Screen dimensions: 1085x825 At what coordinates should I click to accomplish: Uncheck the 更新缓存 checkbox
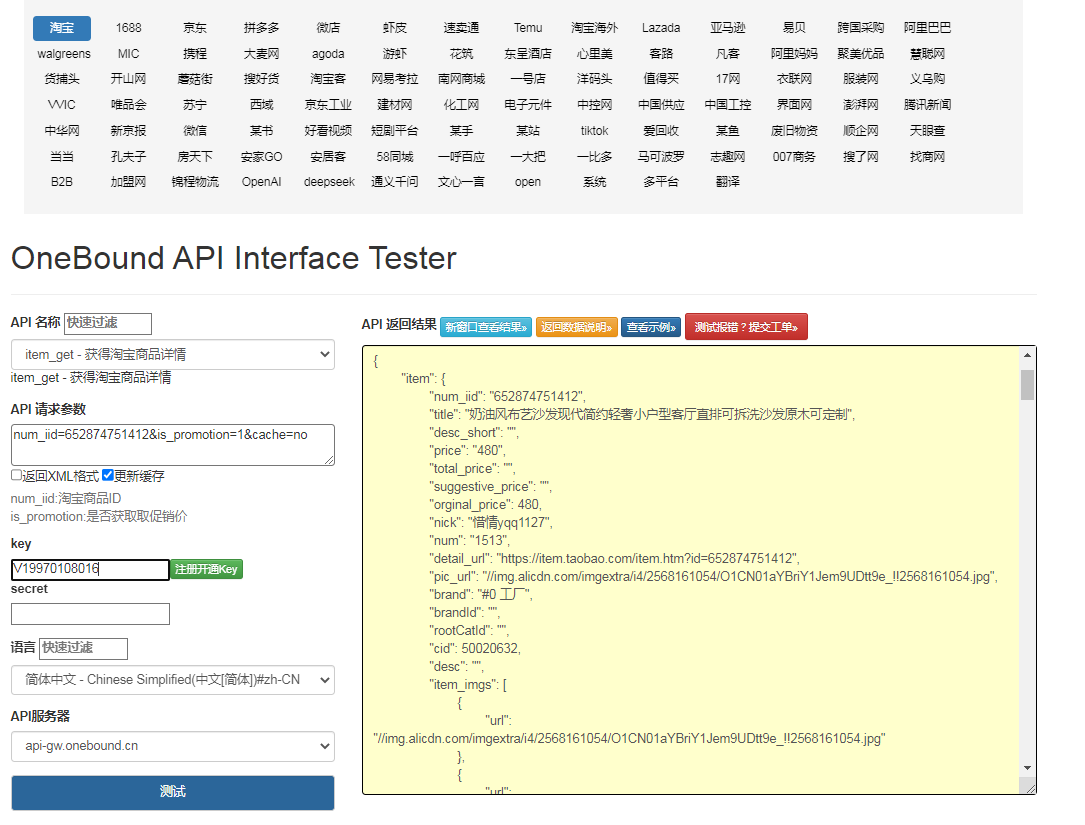coord(107,475)
